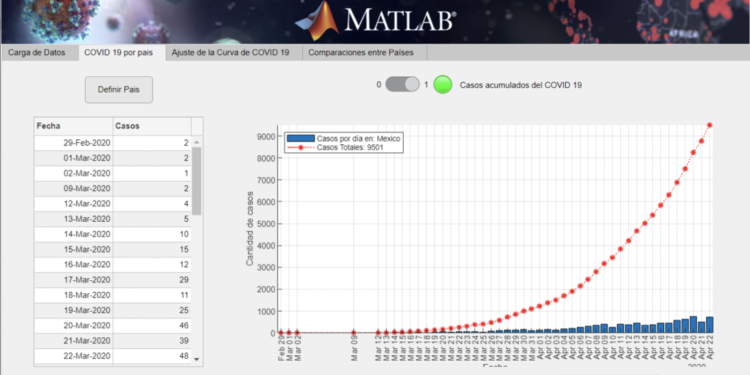Click cases value 25 for 19-Mar-2020
This screenshot has height=375, width=750.
152,310
